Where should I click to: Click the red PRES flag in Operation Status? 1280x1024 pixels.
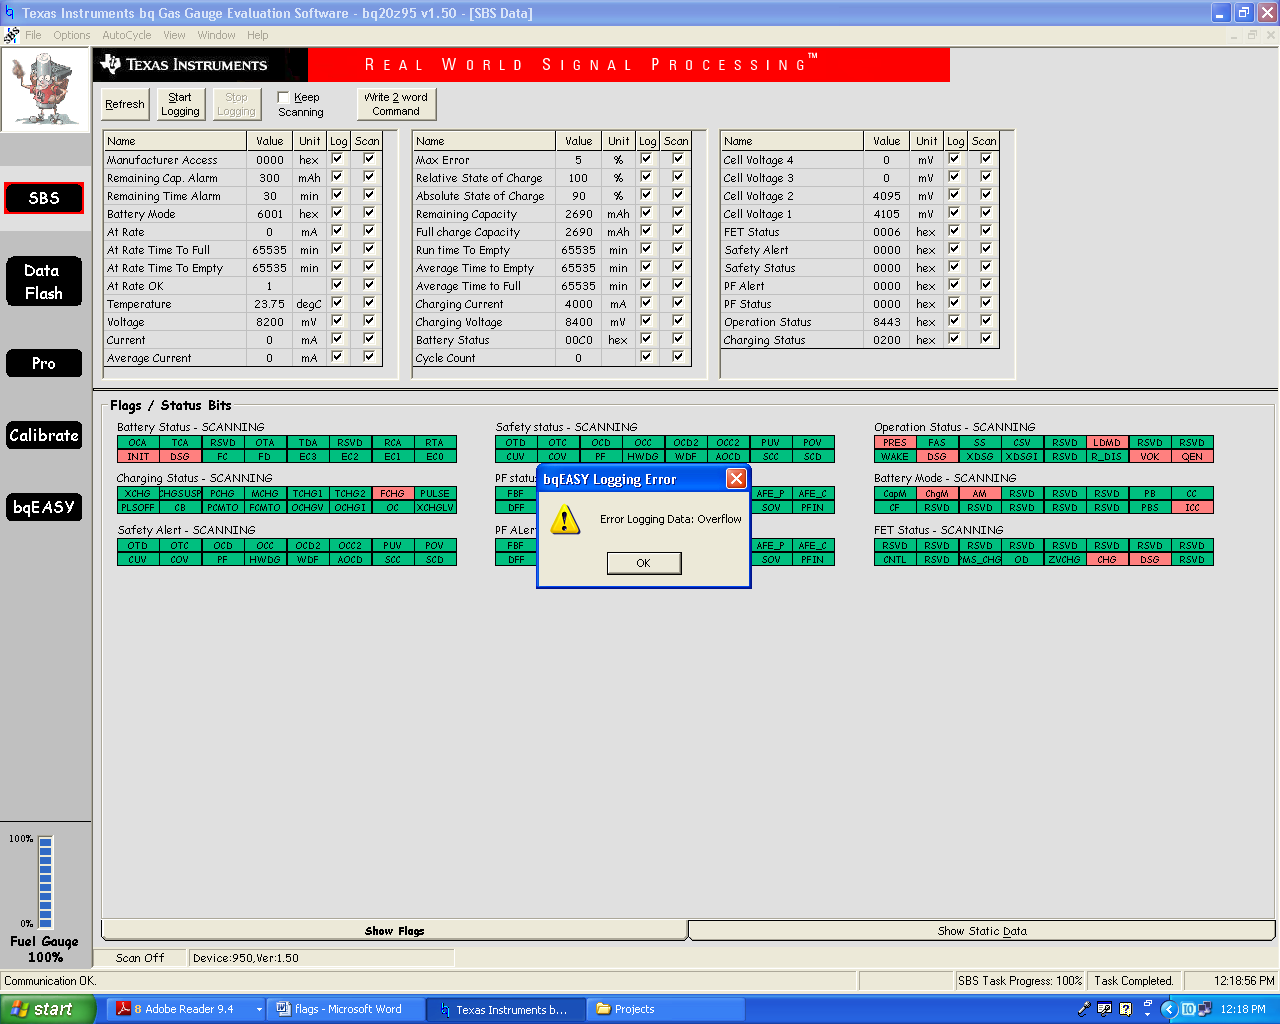895,442
